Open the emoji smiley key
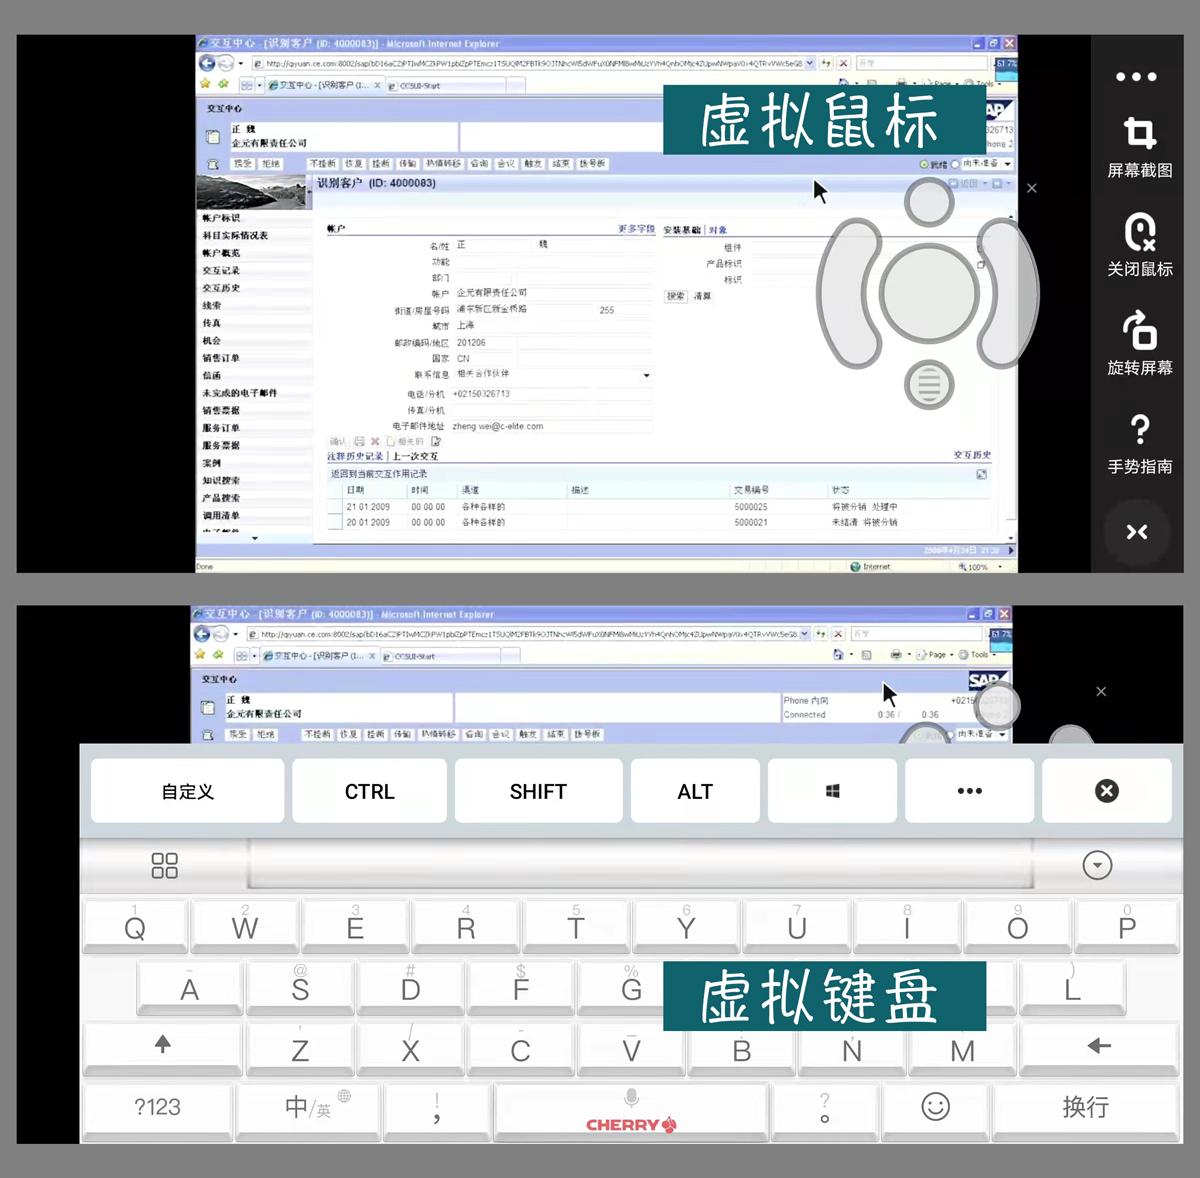1200x1178 pixels. tap(935, 1106)
